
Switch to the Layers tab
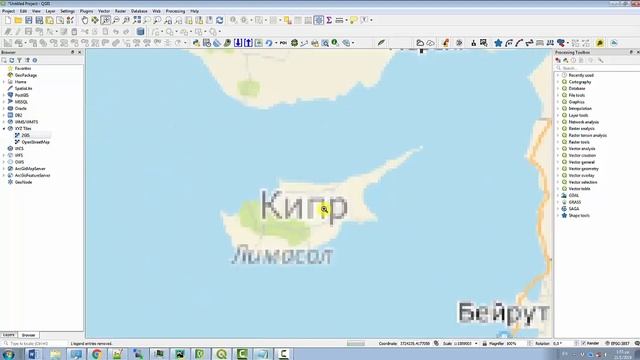point(9,335)
